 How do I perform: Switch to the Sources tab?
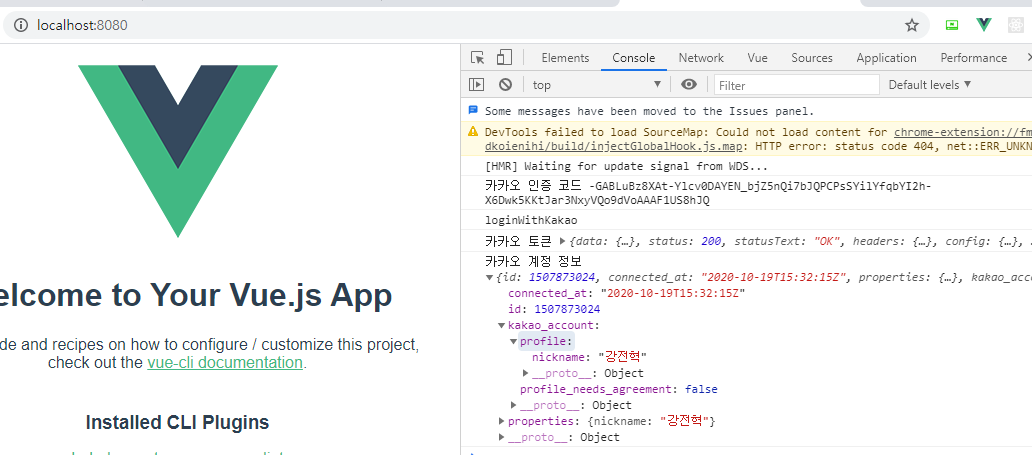(x=812, y=58)
